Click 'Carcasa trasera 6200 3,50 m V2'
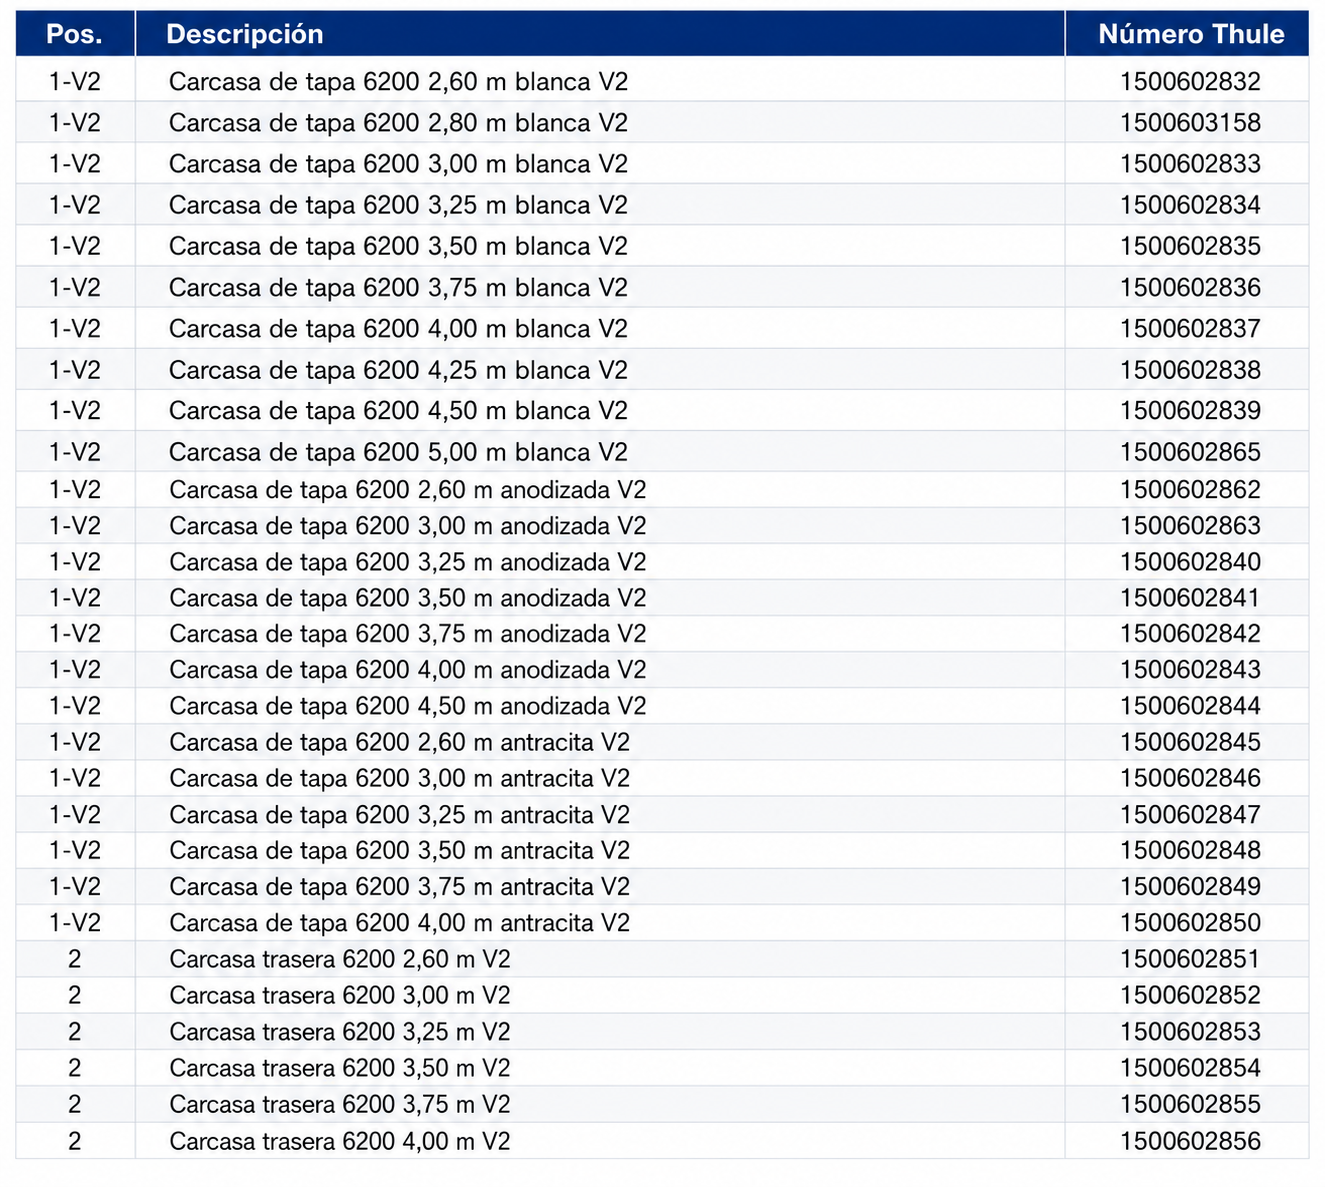This screenshot has width=1325, height=1187. (340, 1068)
